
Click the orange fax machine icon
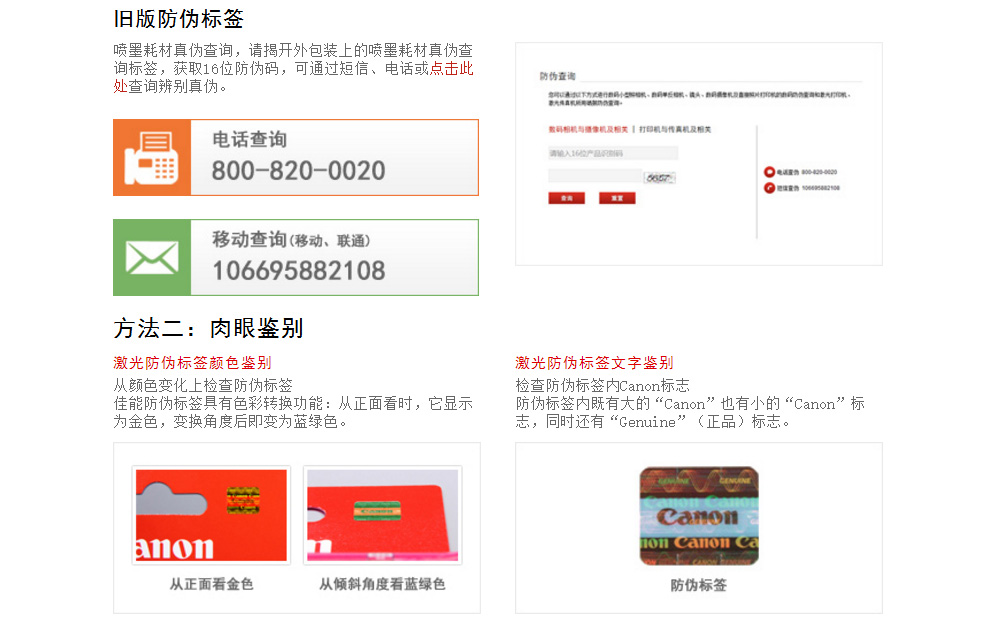click(151, 158)
